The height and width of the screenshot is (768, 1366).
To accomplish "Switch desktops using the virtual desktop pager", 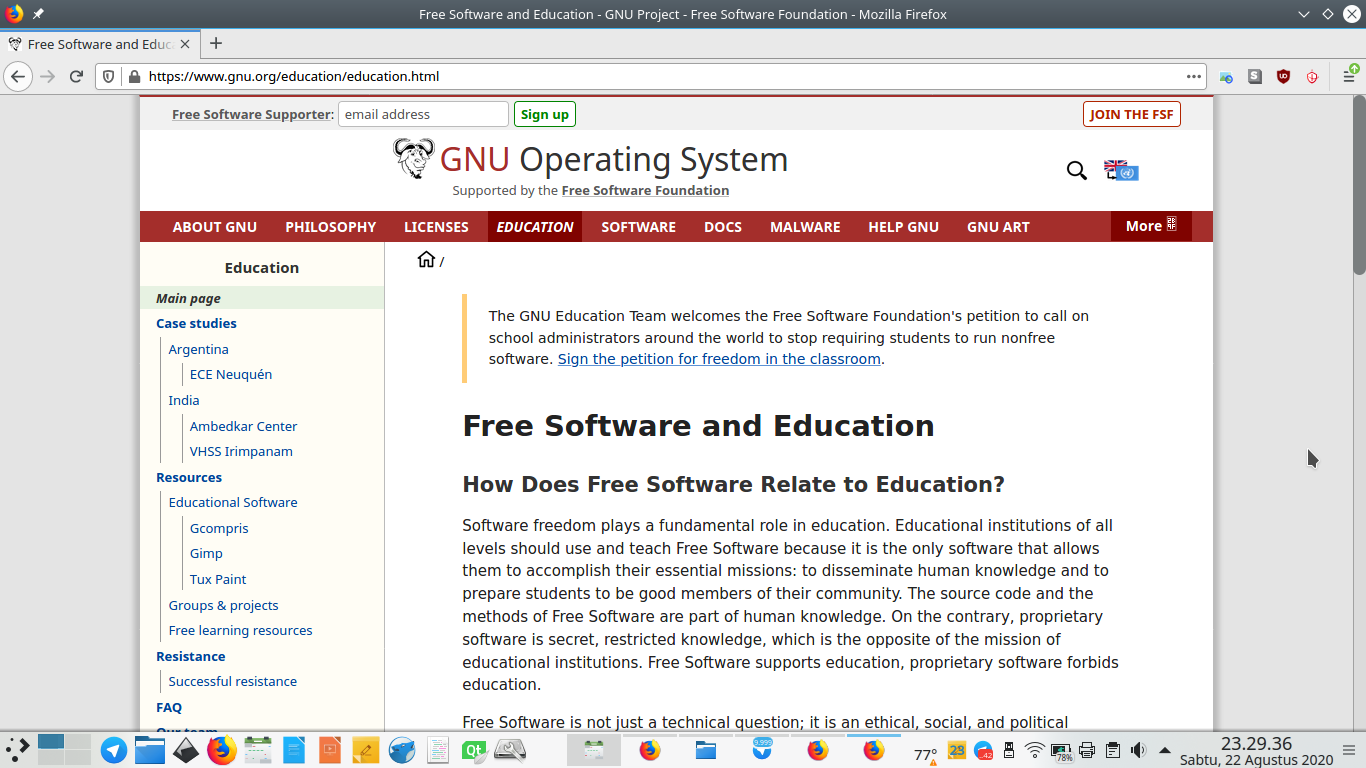I will click(x=64, y=749).
